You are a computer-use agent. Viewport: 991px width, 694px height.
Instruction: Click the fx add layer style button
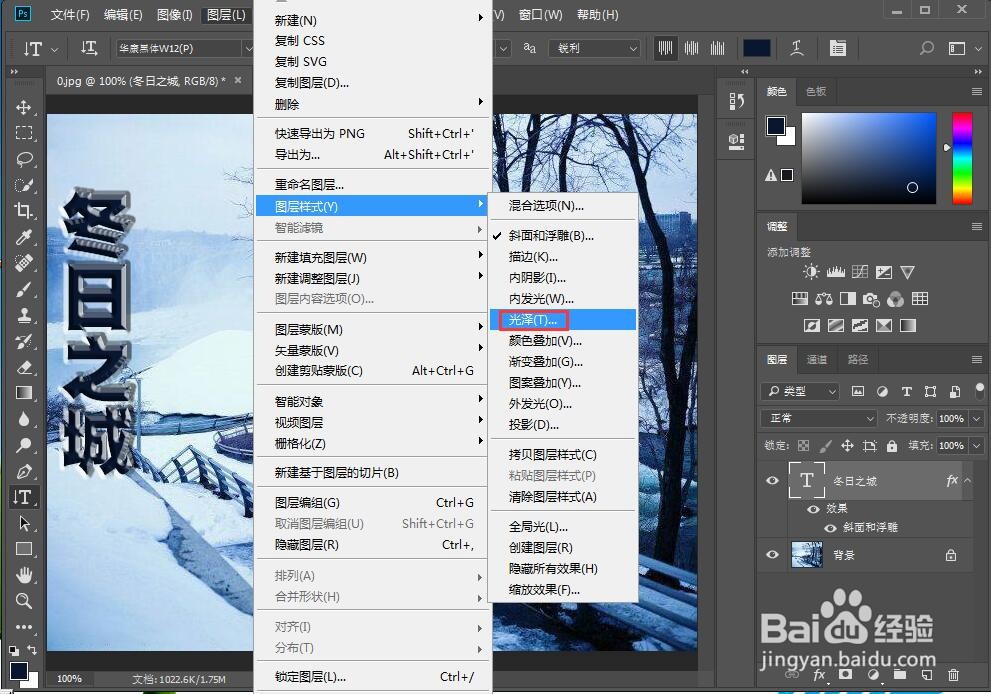(819, 676)
